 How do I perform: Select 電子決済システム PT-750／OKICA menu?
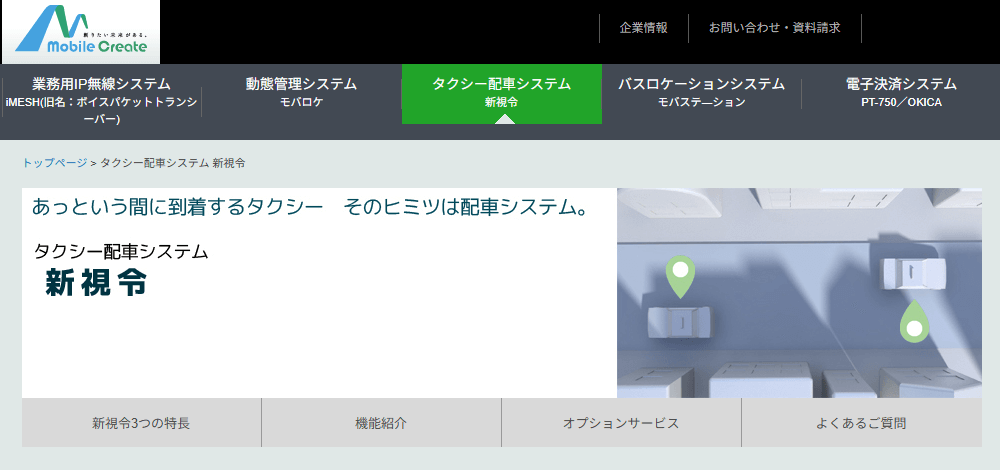pos(901,92)
